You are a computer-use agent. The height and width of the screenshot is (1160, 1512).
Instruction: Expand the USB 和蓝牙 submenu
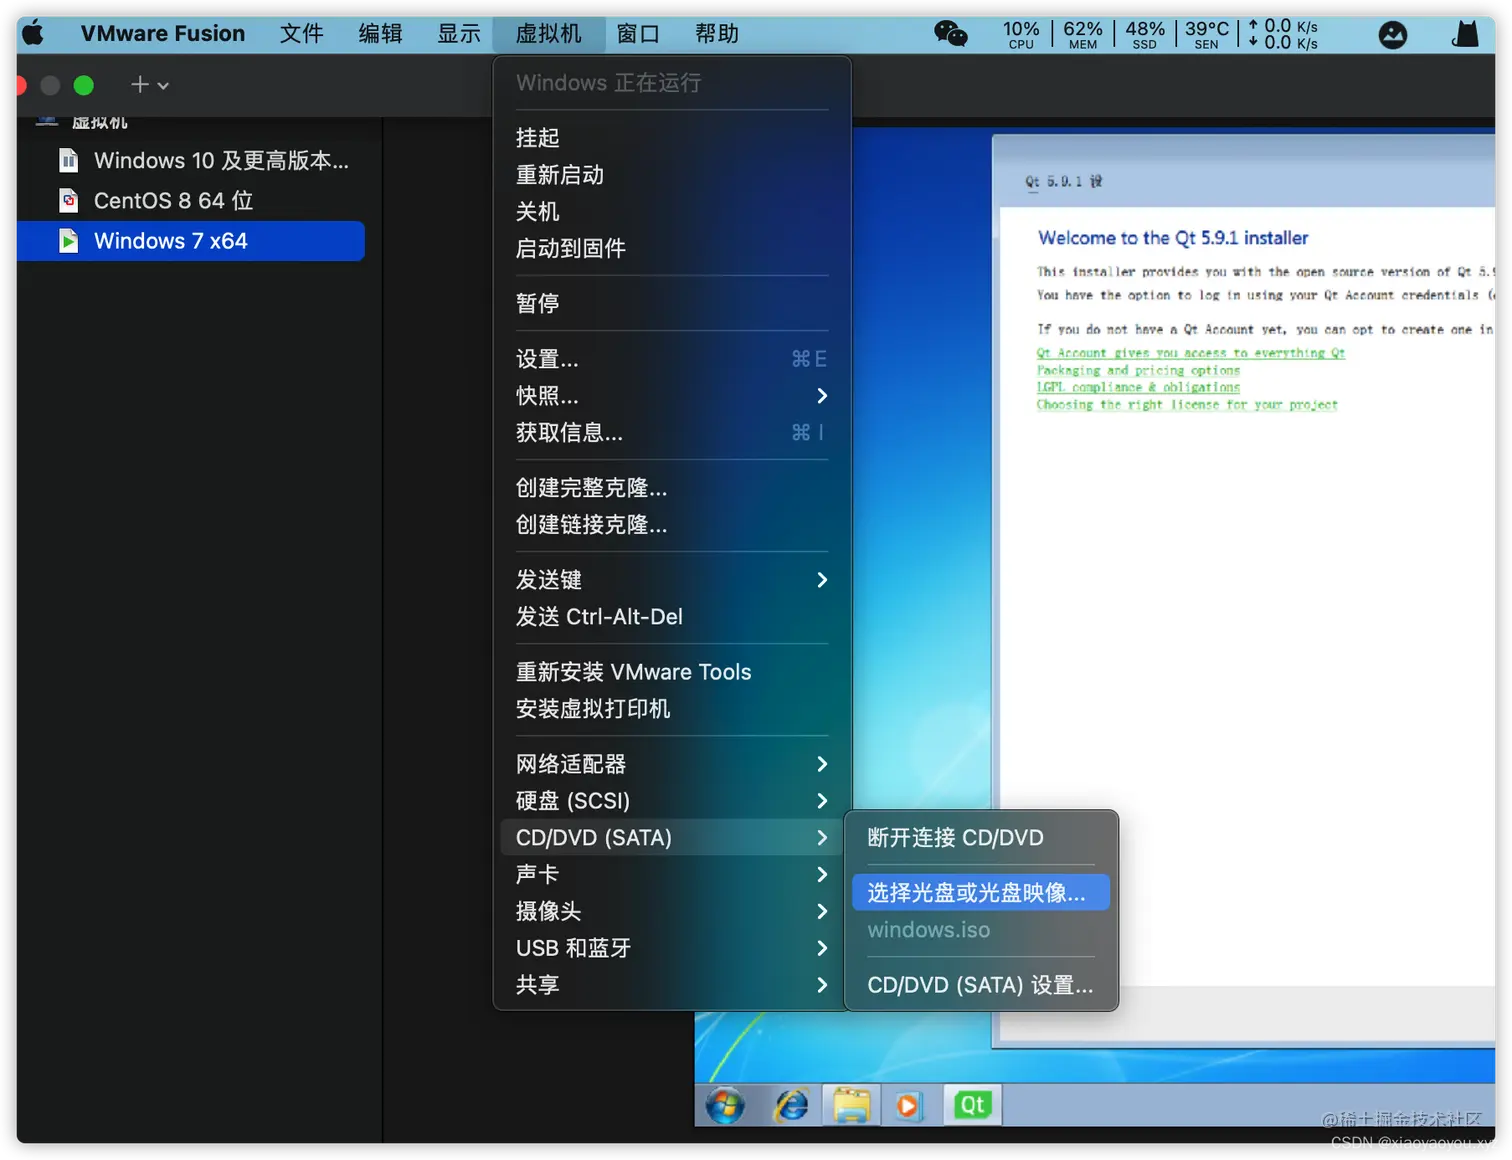[x=671, y=949]
